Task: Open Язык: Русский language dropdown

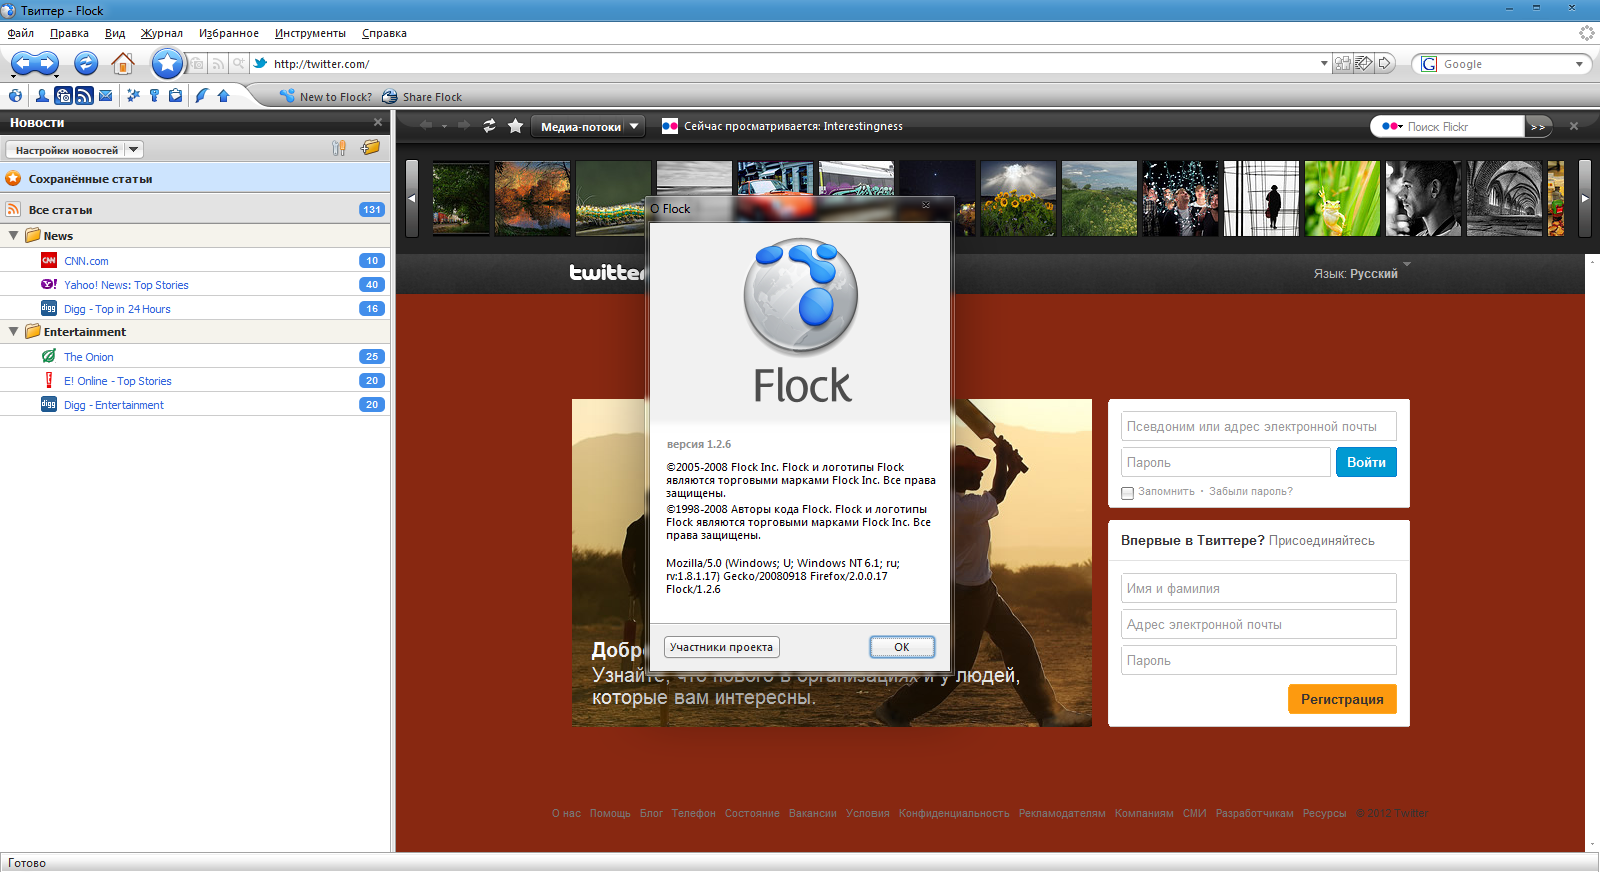Action: point(1361,273)
